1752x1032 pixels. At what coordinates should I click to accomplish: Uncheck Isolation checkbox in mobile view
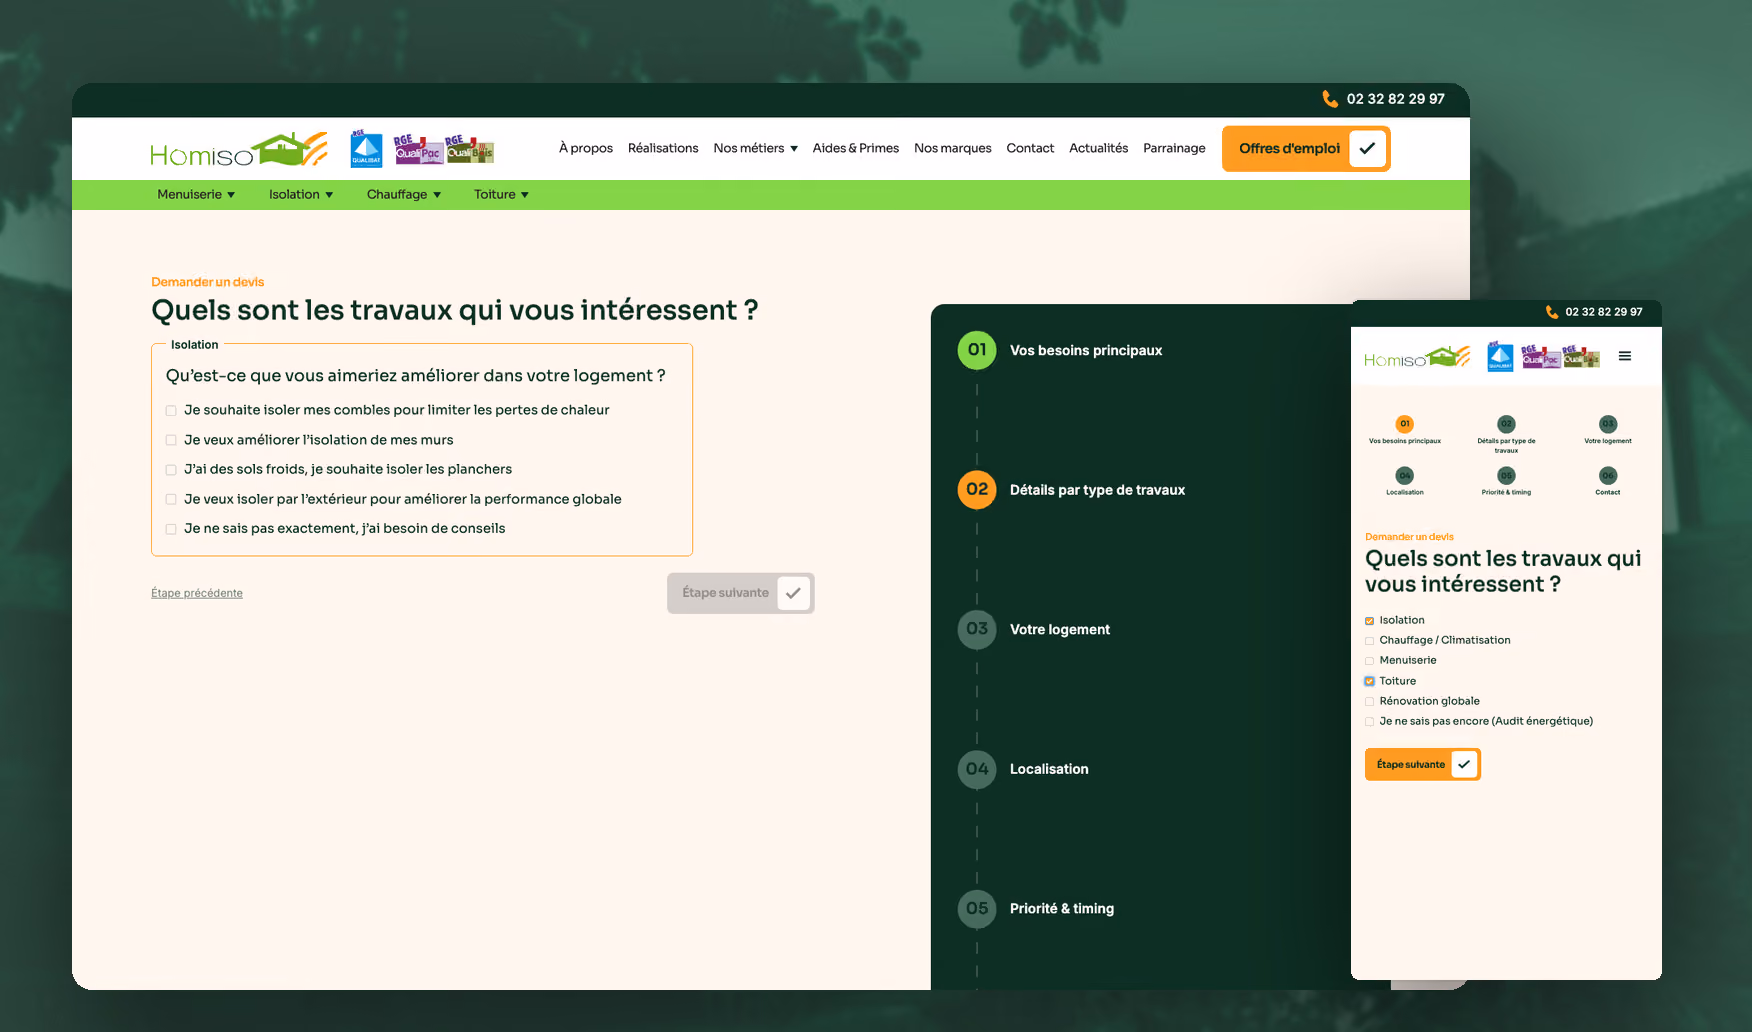1370,621
